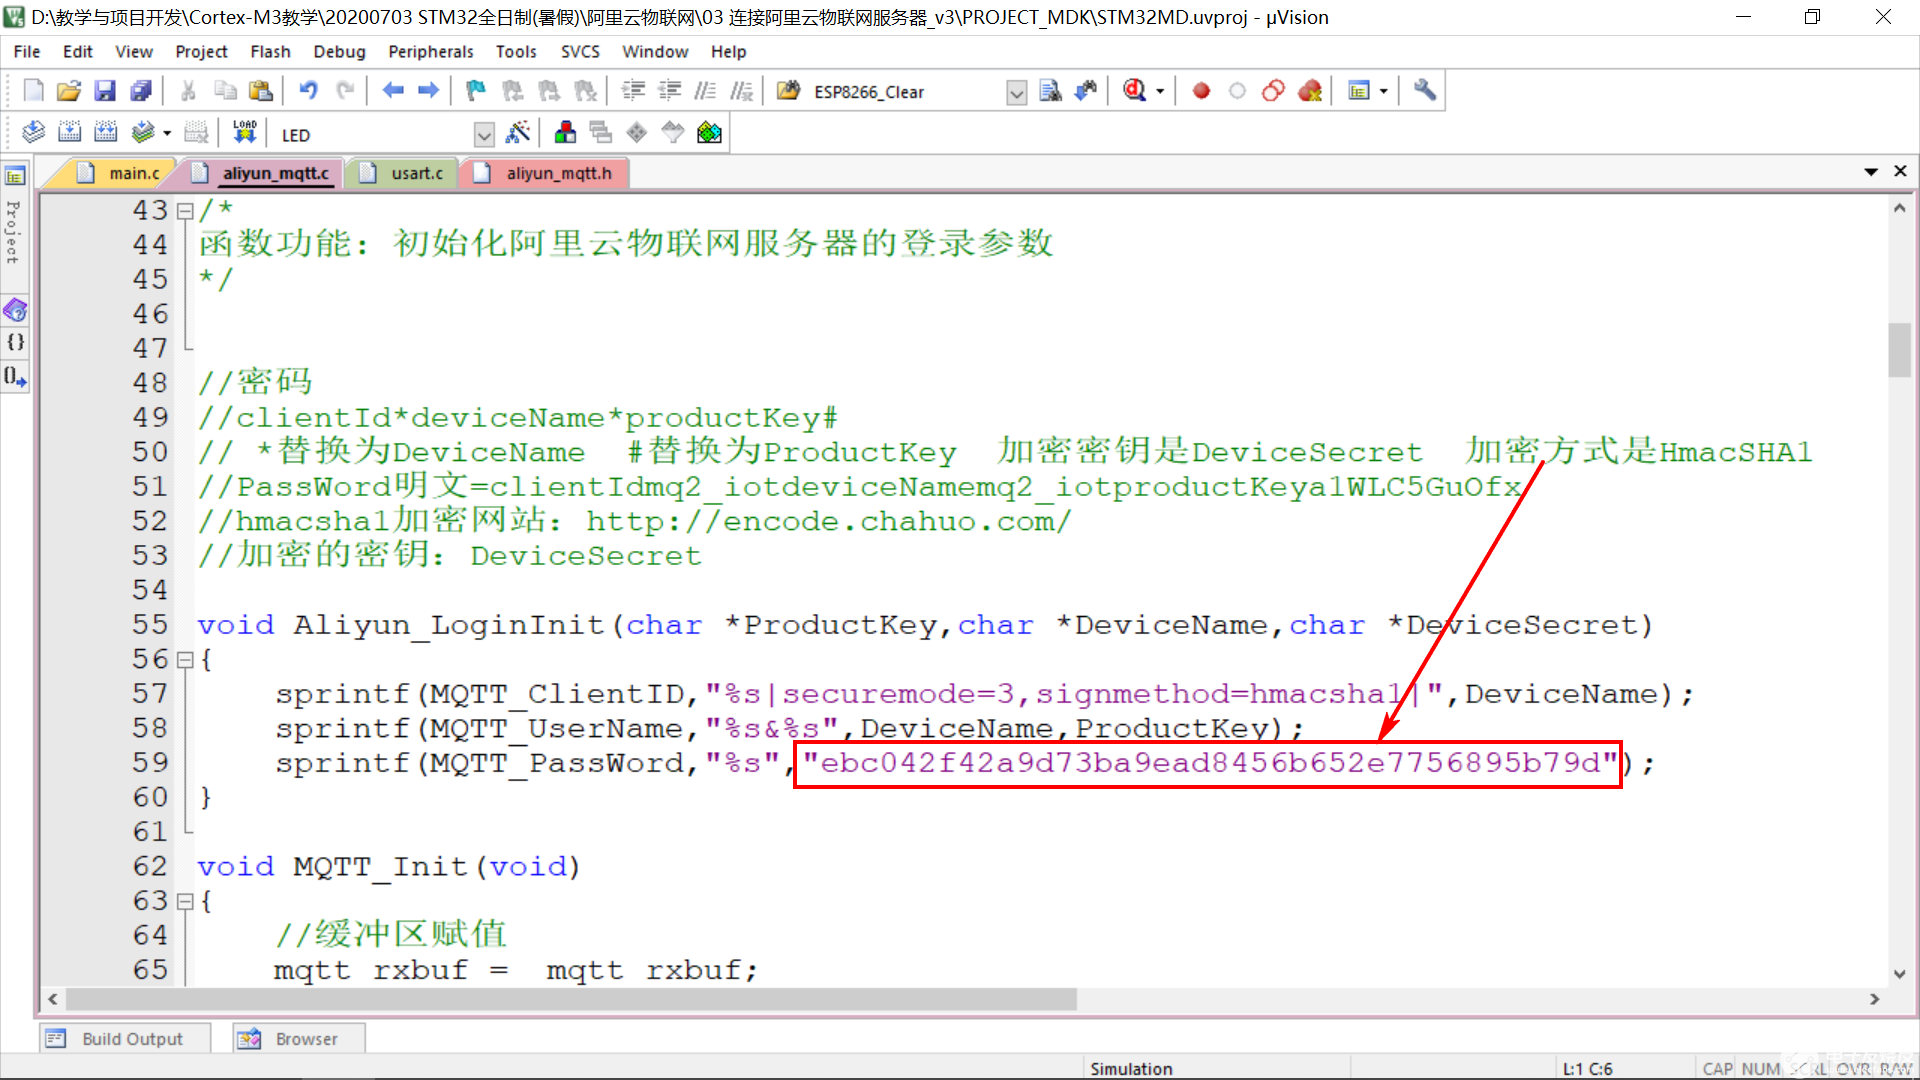Screen dimensions: 1920x1080
Task: Click the Insert breakpoint red circle icon
Action: point(1201,91)
